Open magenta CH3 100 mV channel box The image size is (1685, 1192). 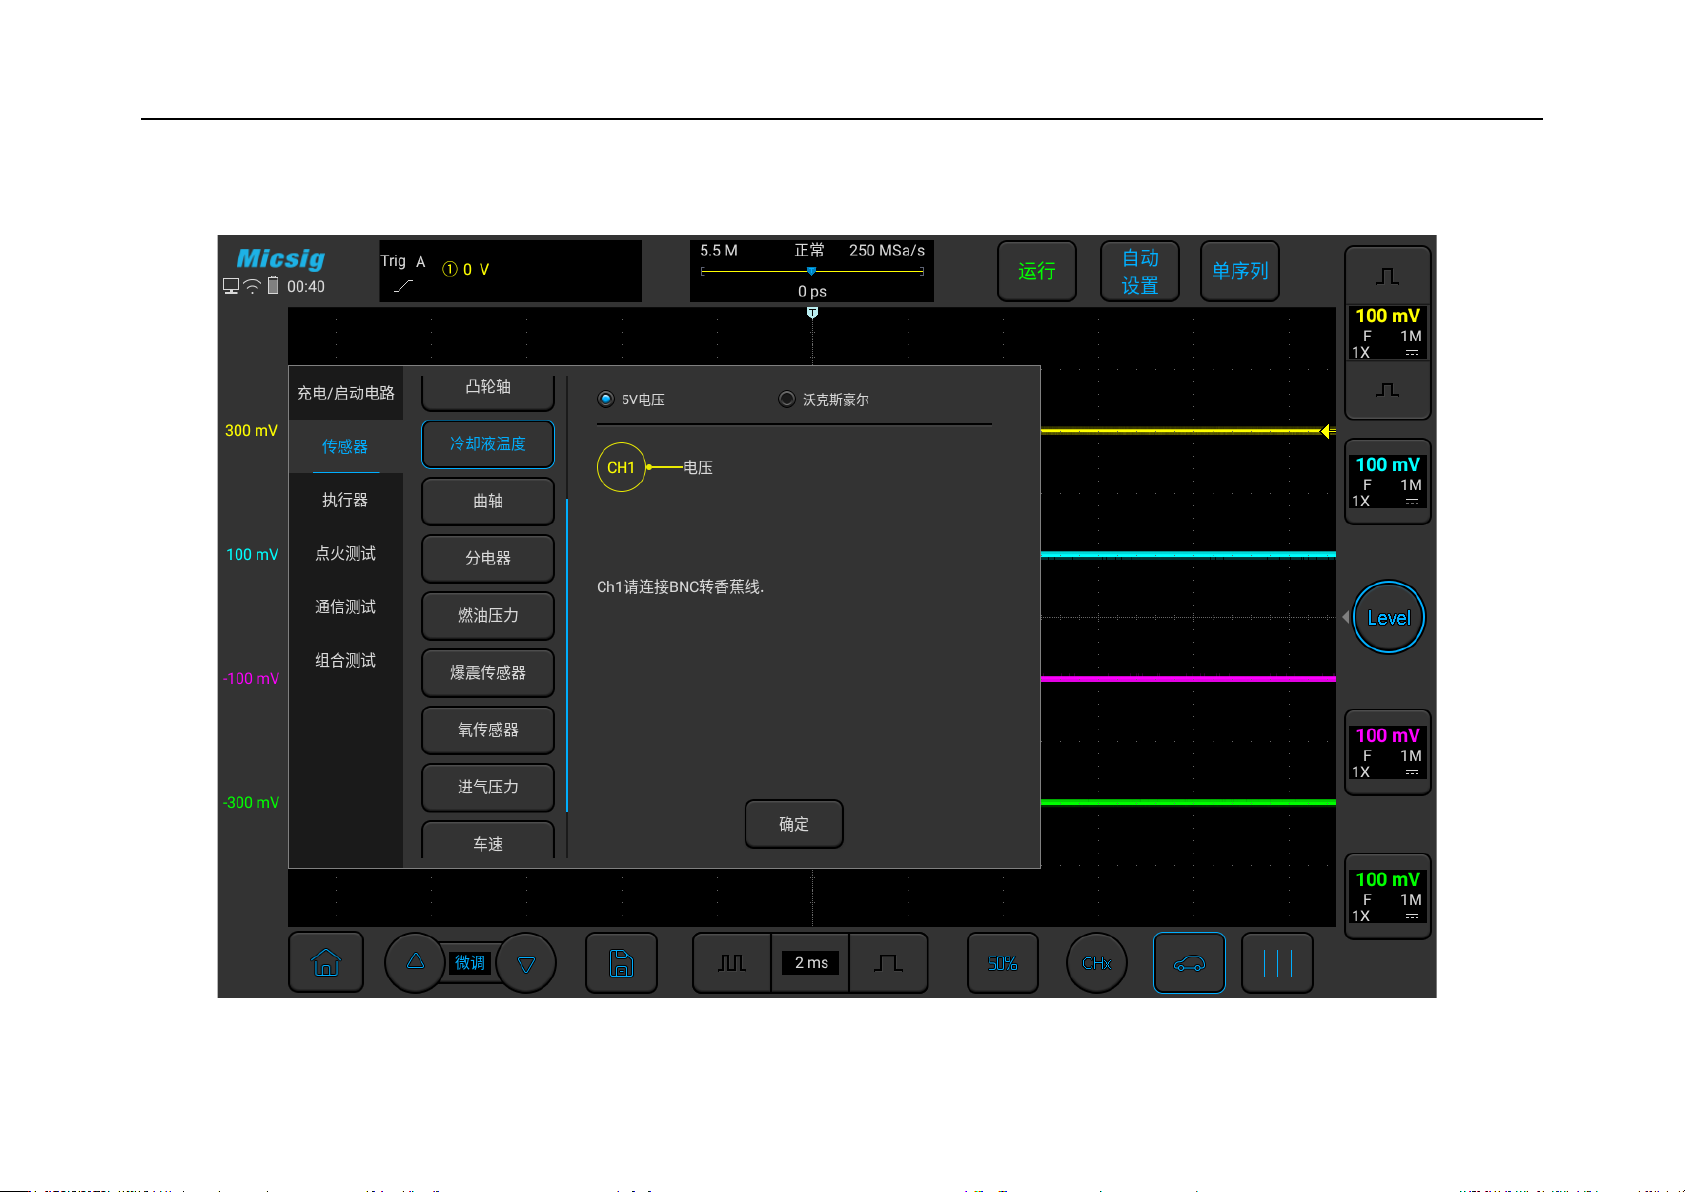tap(1387, 752)
